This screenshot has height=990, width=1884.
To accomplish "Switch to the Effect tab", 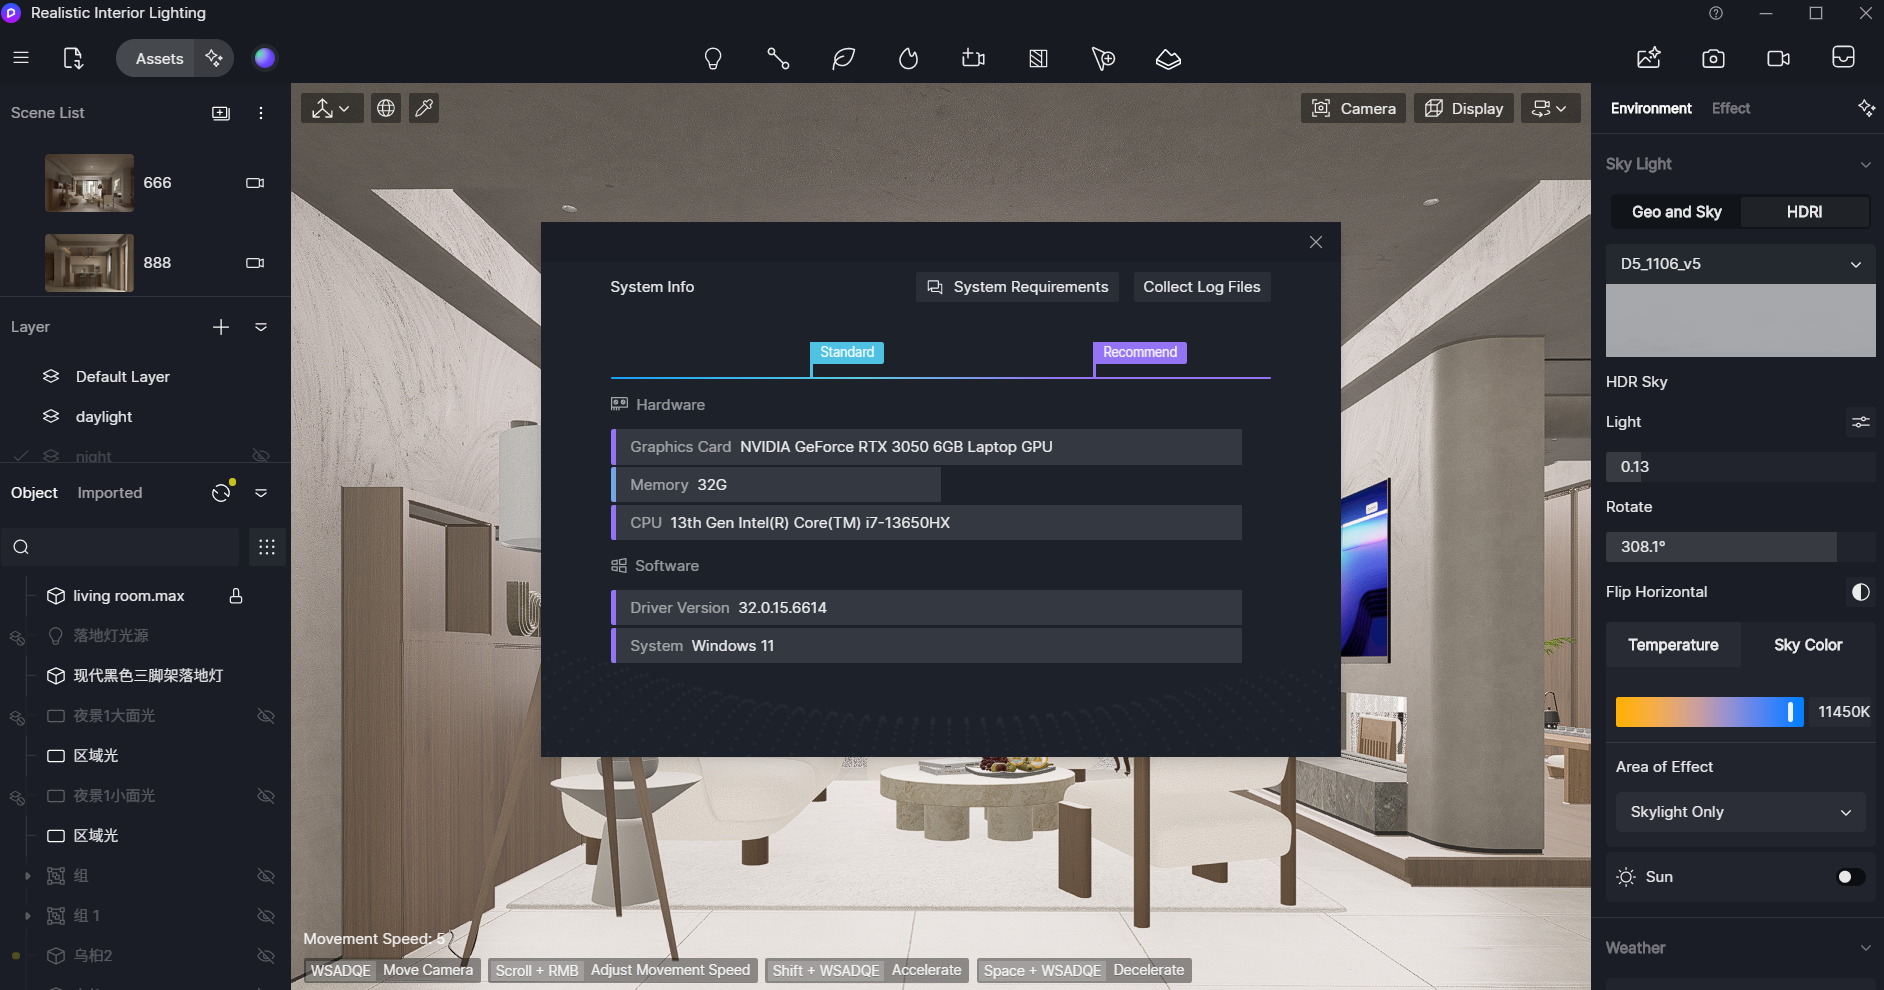I will click(x=1731, y=108).
